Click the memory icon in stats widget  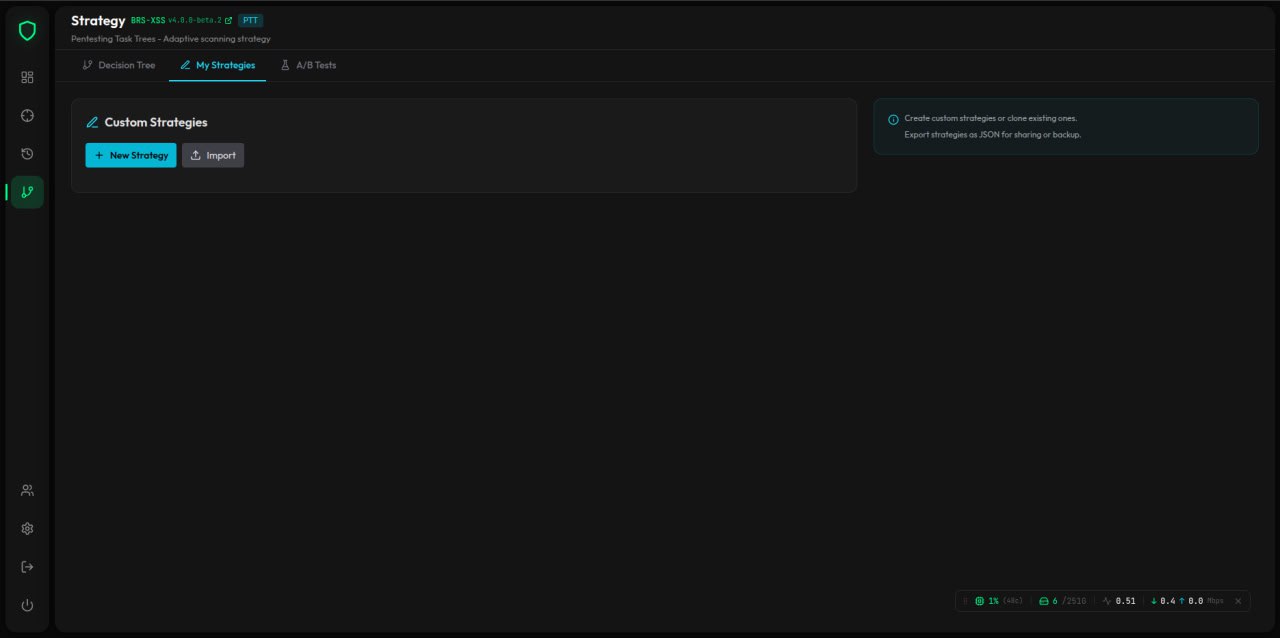(x=1044, y=601)
